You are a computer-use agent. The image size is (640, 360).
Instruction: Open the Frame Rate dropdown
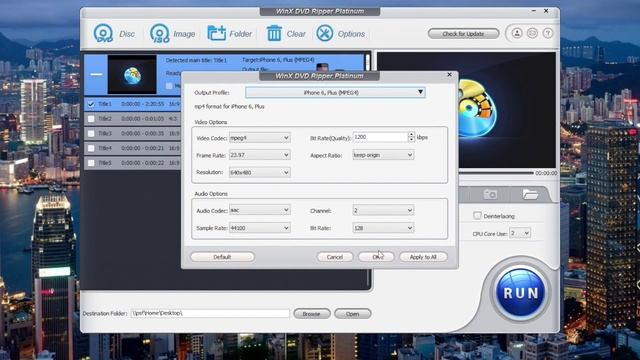pyautogui.click(x=260, y=155)
